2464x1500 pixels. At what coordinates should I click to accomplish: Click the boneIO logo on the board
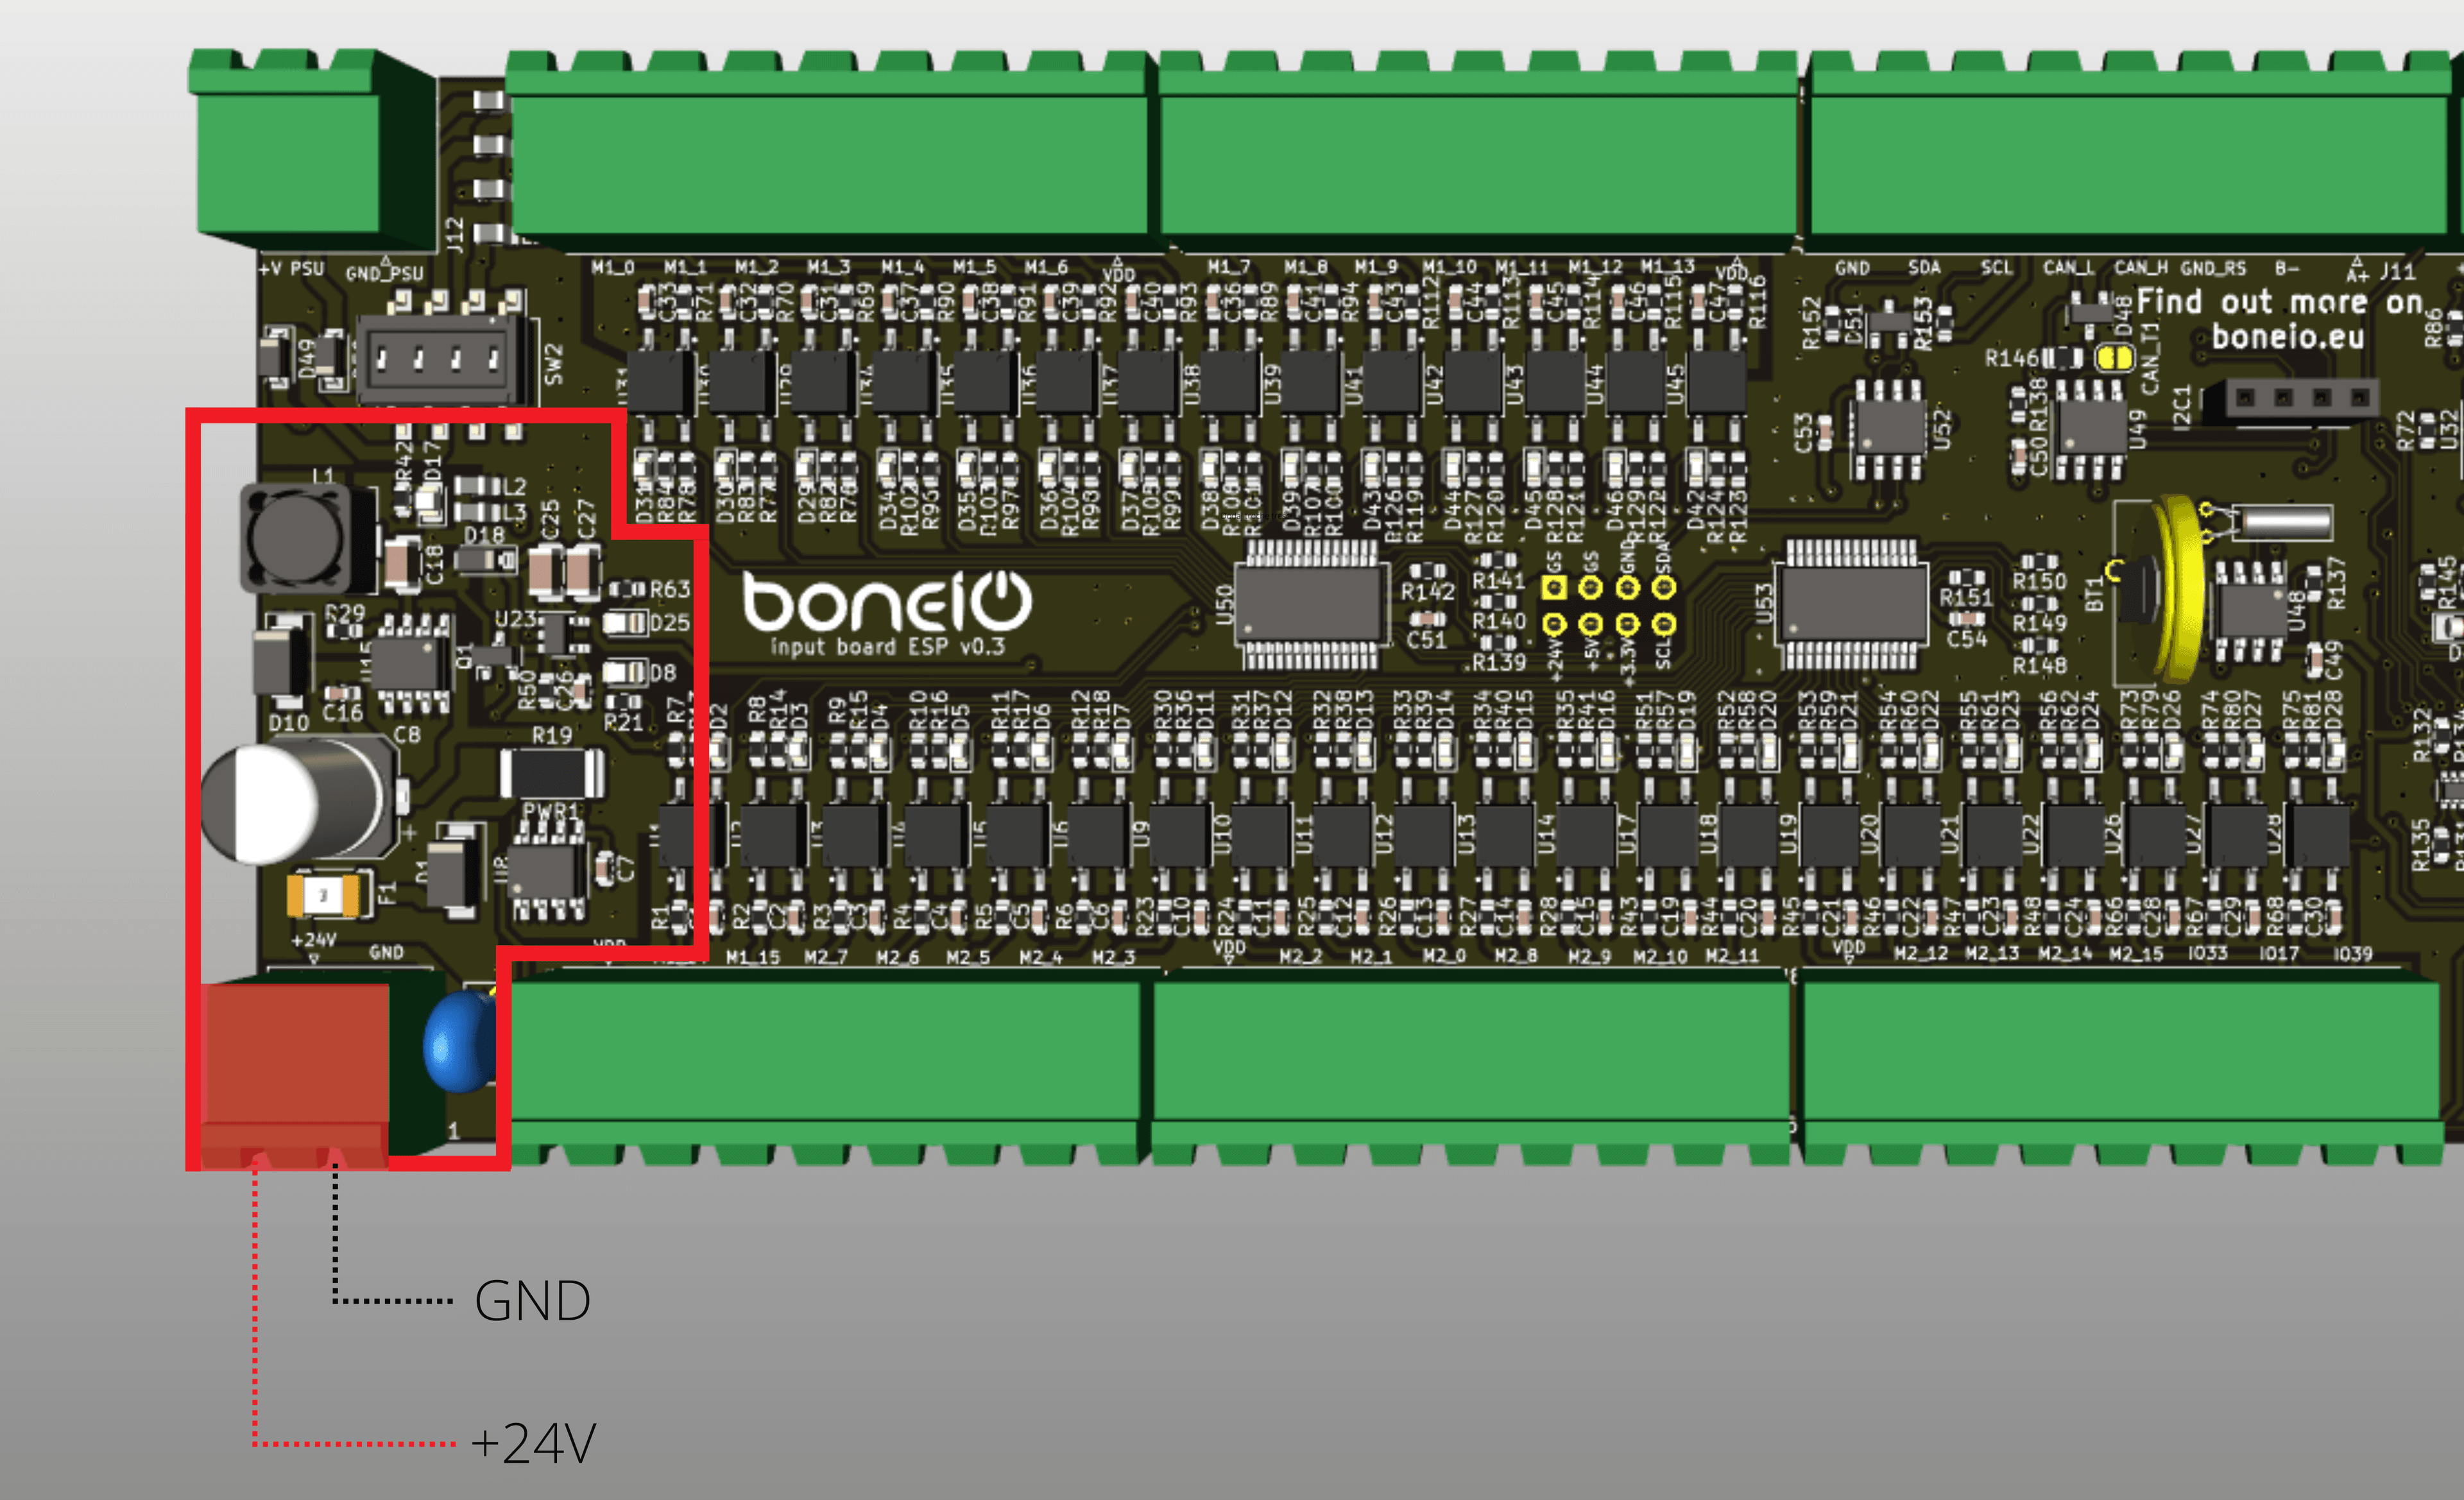click(x=887, y=601)
